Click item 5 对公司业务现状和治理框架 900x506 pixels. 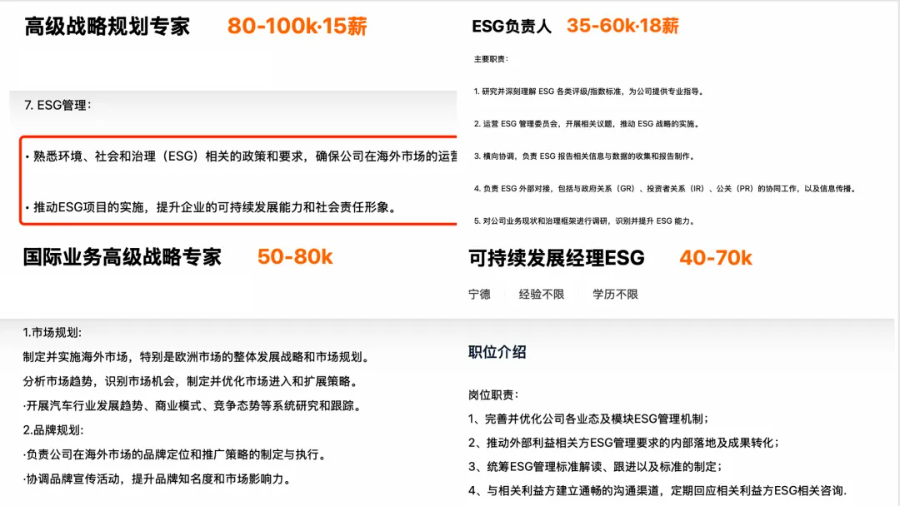(584, 221)
